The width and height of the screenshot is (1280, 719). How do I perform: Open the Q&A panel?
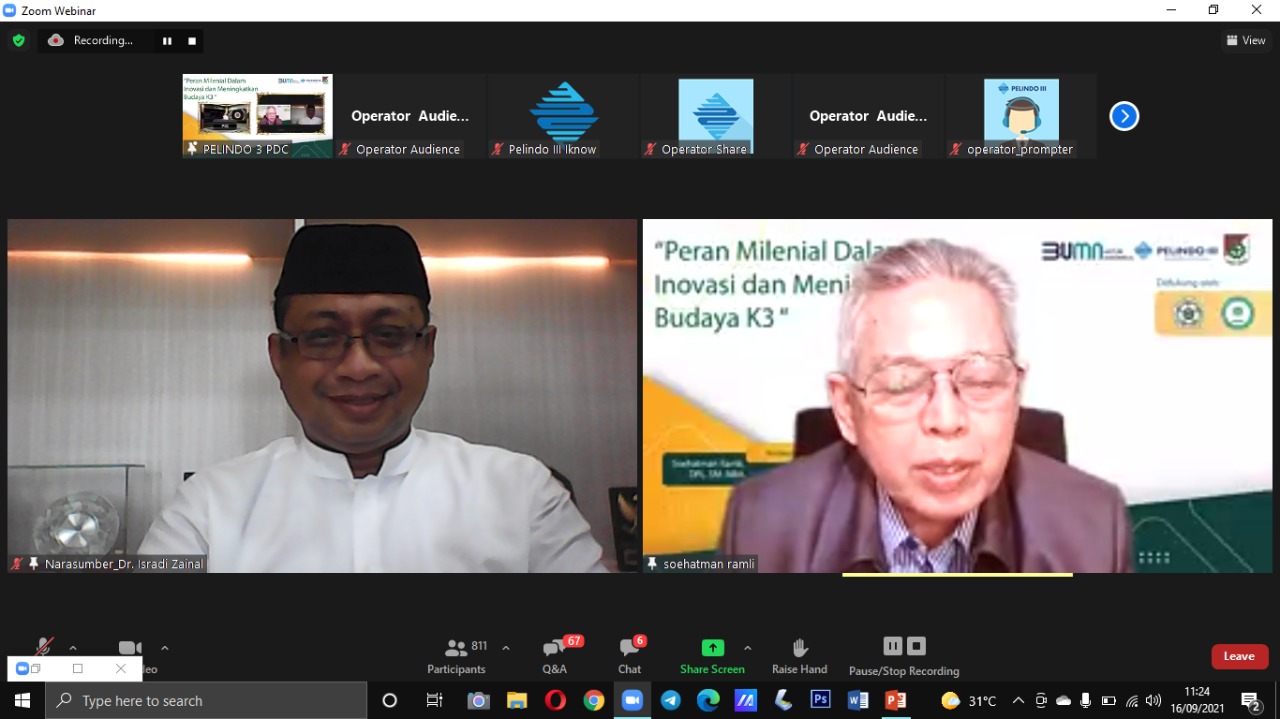click(x=554, y=655)
